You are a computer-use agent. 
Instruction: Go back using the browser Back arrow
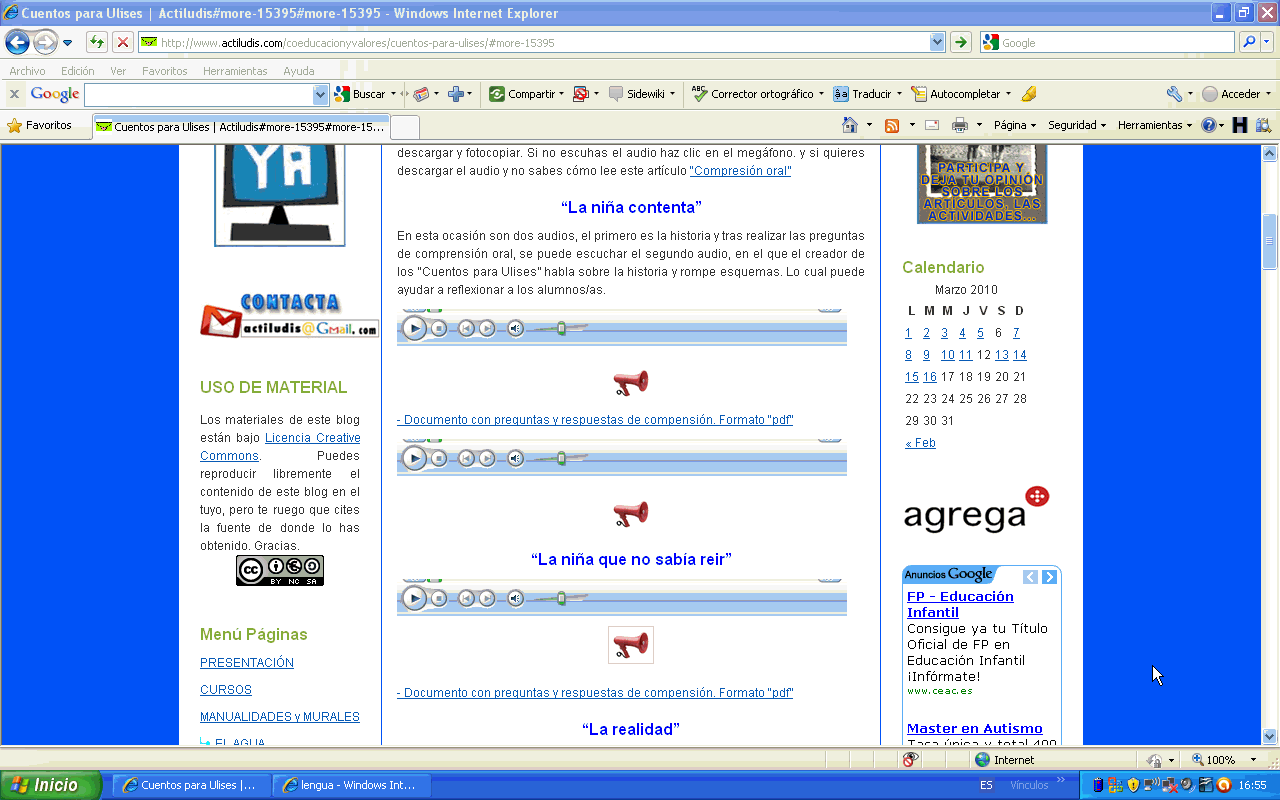pos(17,43)
